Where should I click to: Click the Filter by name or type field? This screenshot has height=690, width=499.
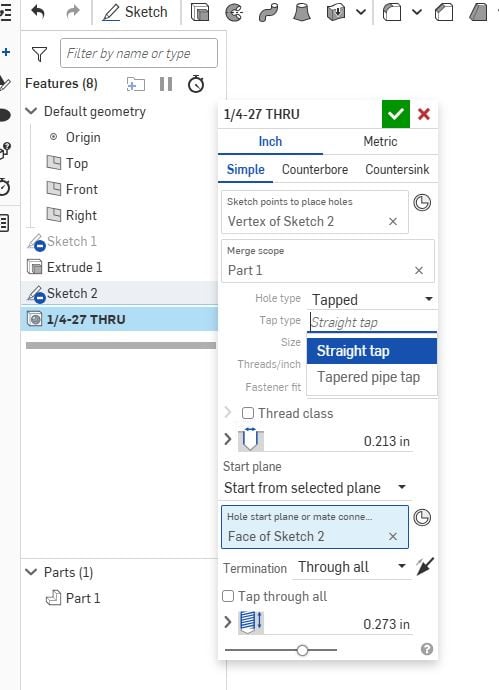click(139, 53)
